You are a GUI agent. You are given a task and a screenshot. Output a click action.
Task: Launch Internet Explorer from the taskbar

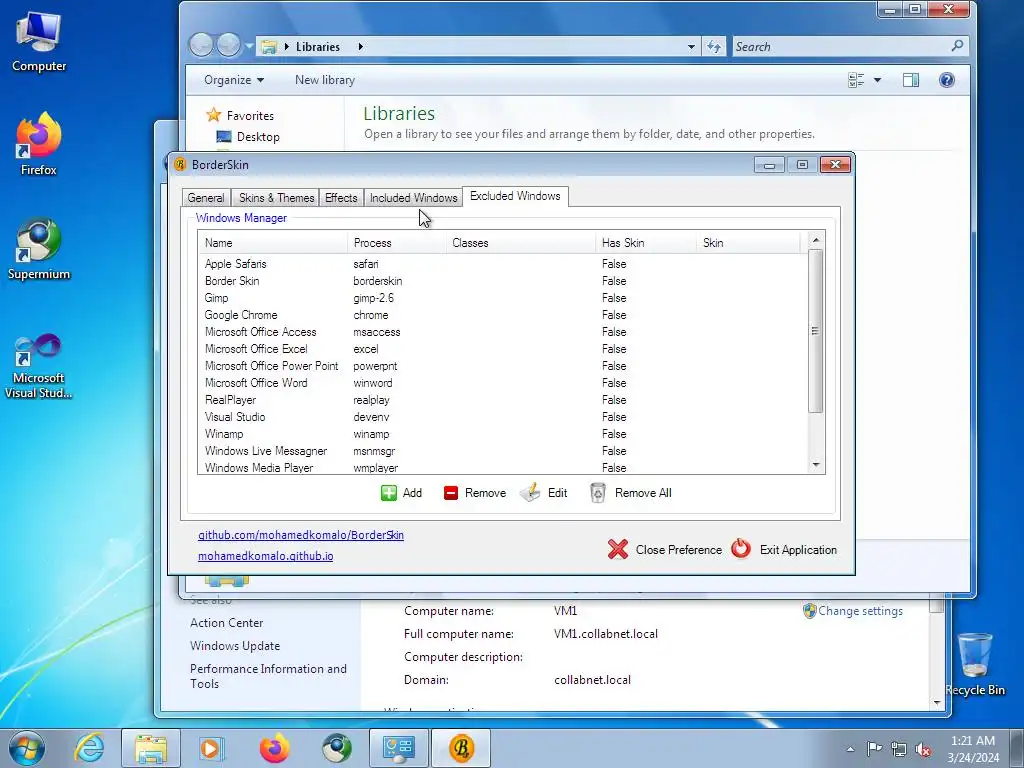(89, 748)
